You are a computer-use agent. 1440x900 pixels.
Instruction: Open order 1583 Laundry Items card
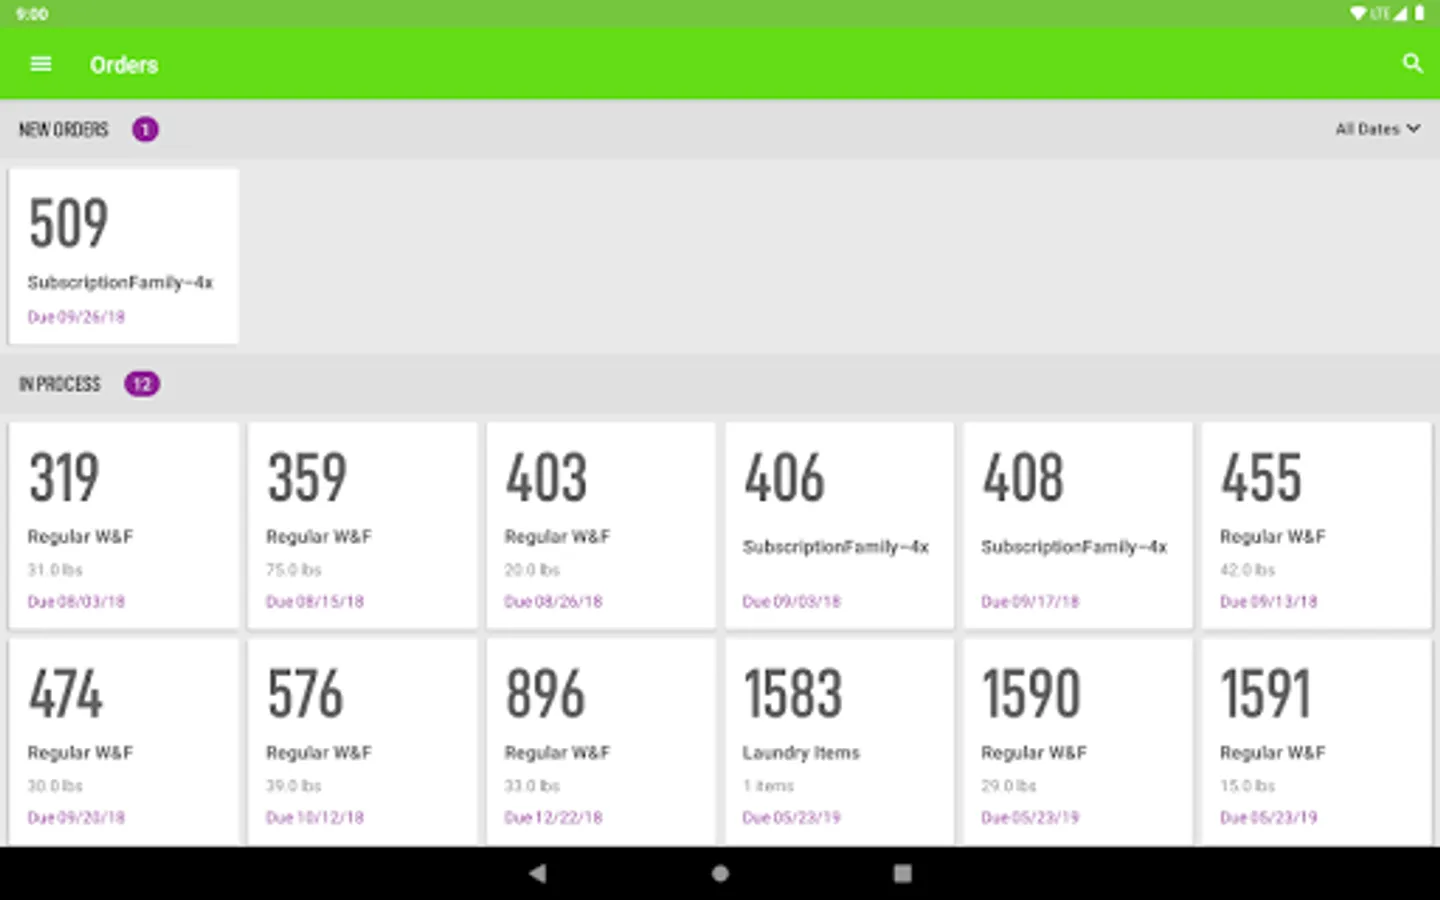[x=839, y=743]
